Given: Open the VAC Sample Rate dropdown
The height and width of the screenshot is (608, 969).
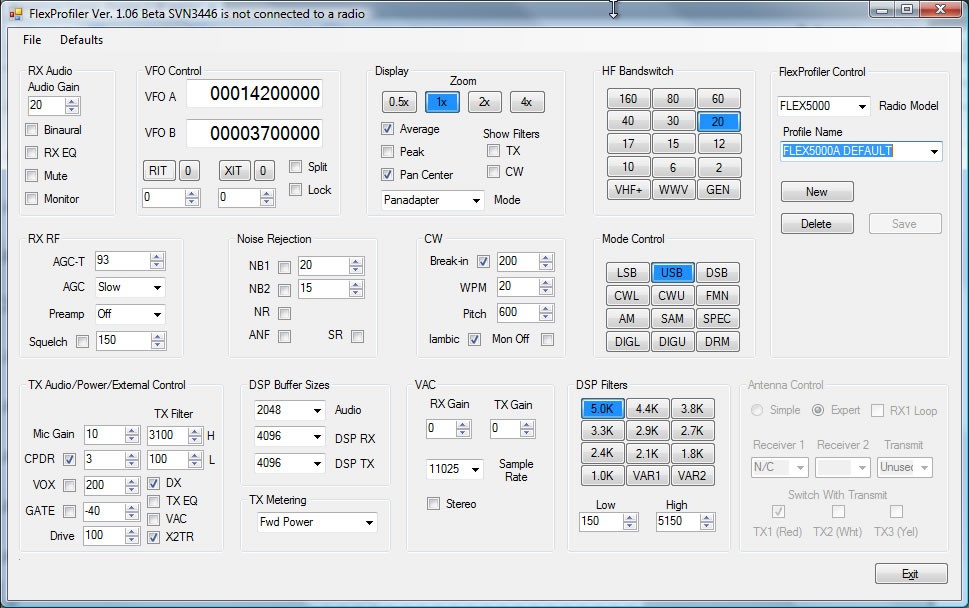Looking at the screenshot, I should point(475,469).
